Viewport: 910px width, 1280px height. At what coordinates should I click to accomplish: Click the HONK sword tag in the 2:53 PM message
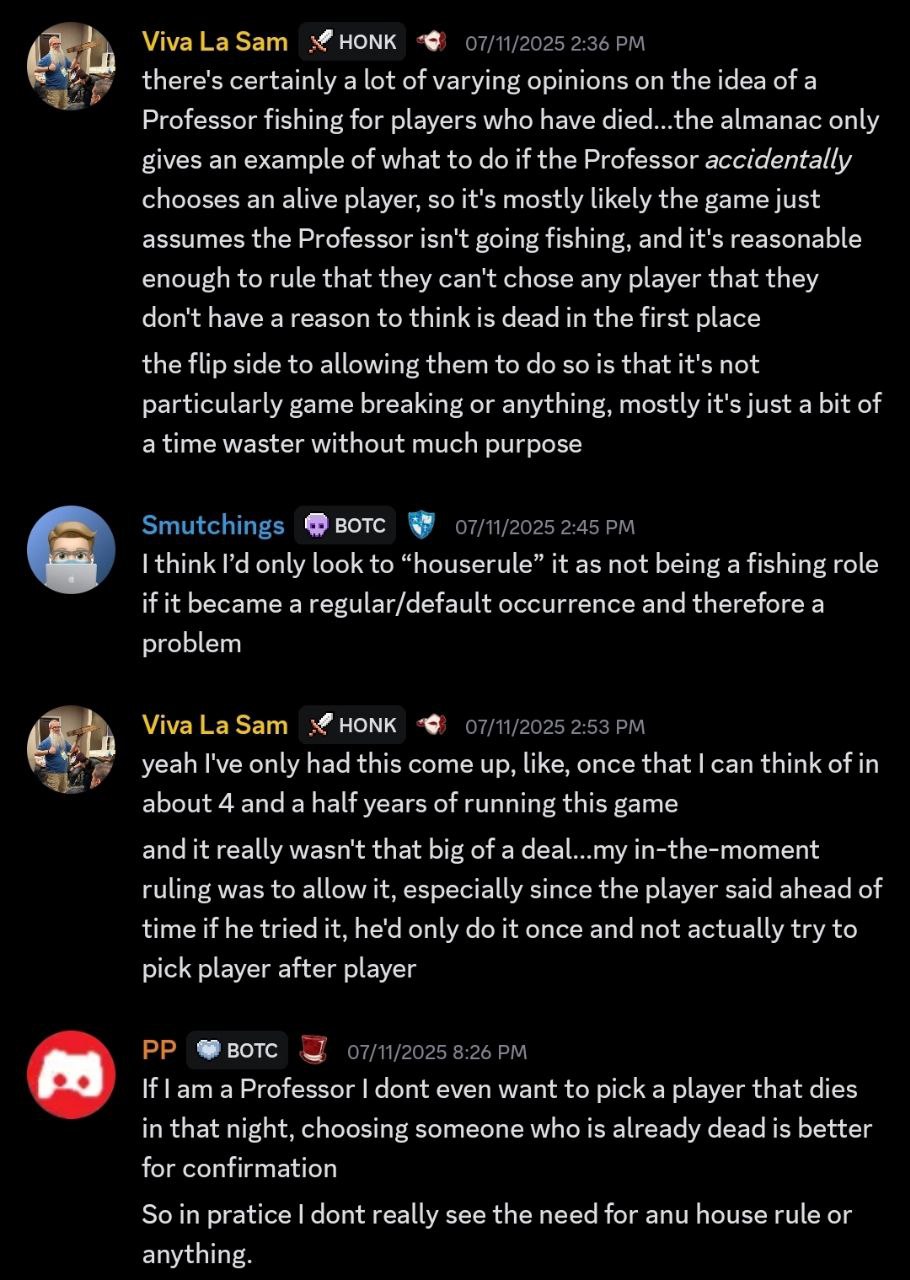pos(352,725)
